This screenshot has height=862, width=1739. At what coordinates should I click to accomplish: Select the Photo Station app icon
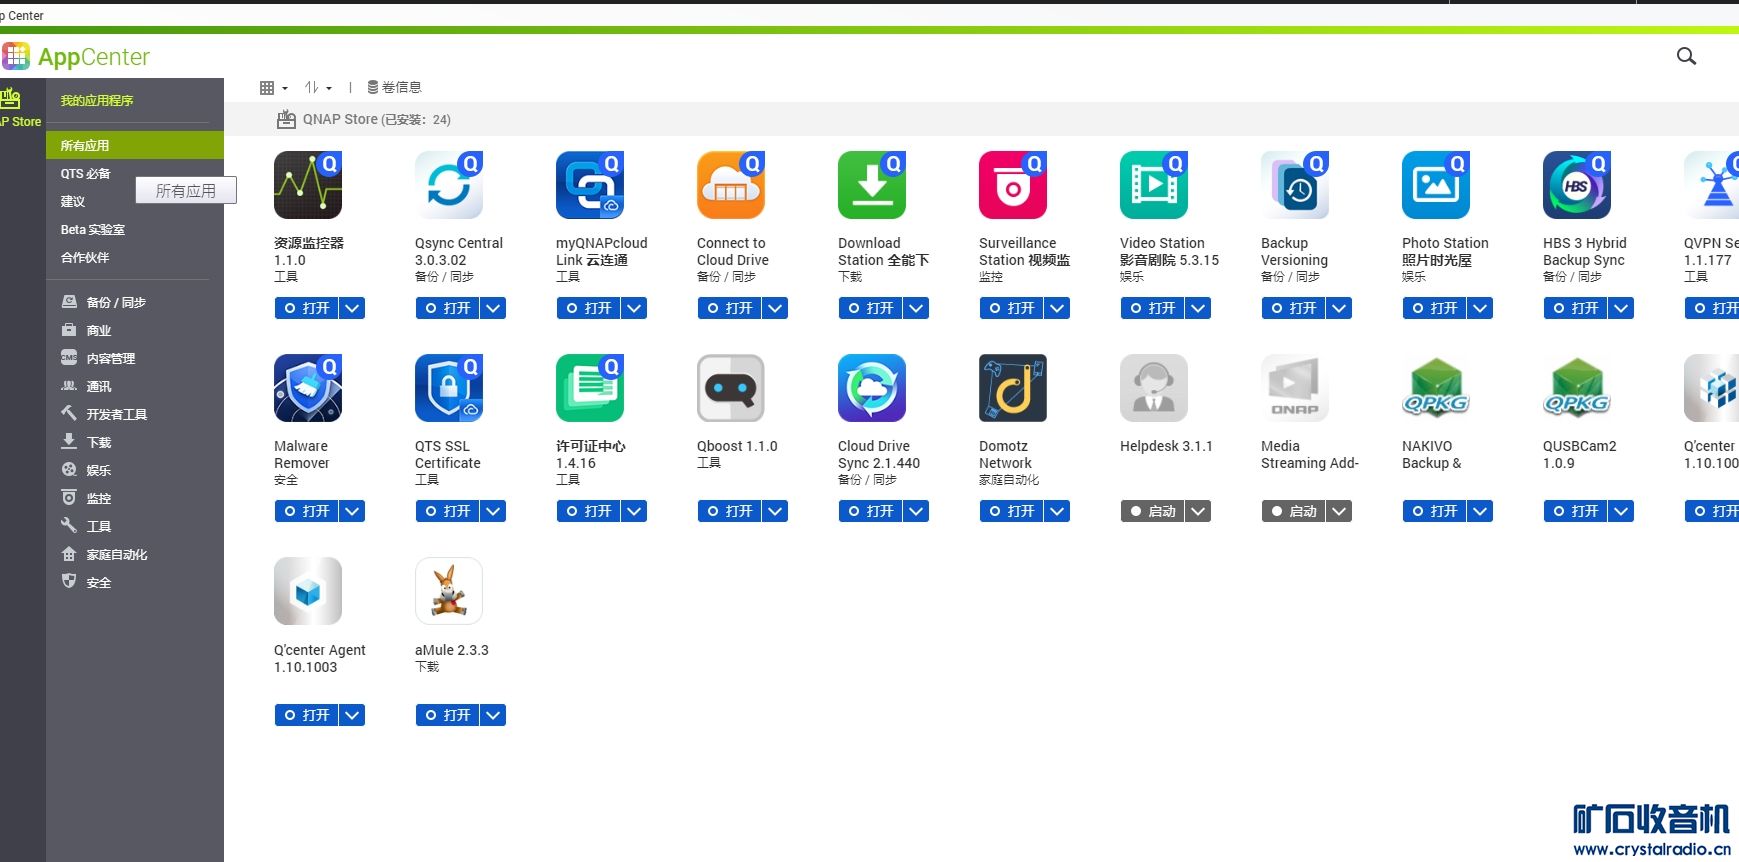[1436, 185]
